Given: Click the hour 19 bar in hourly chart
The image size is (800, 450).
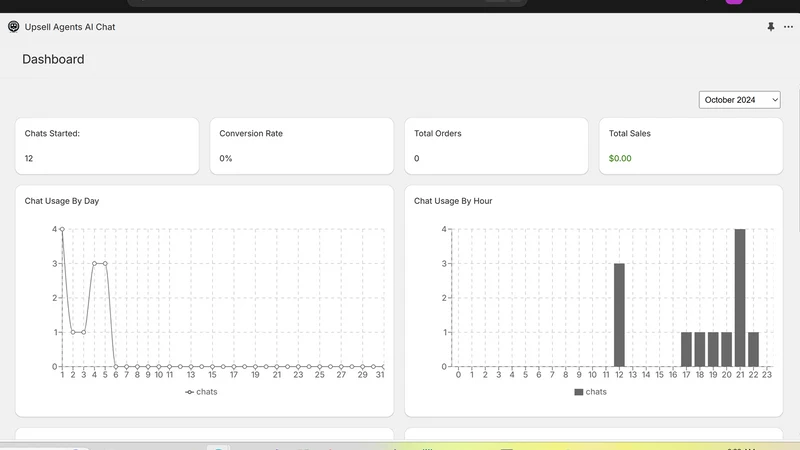Looking at the screenshot, I should (x=713, y=349).
